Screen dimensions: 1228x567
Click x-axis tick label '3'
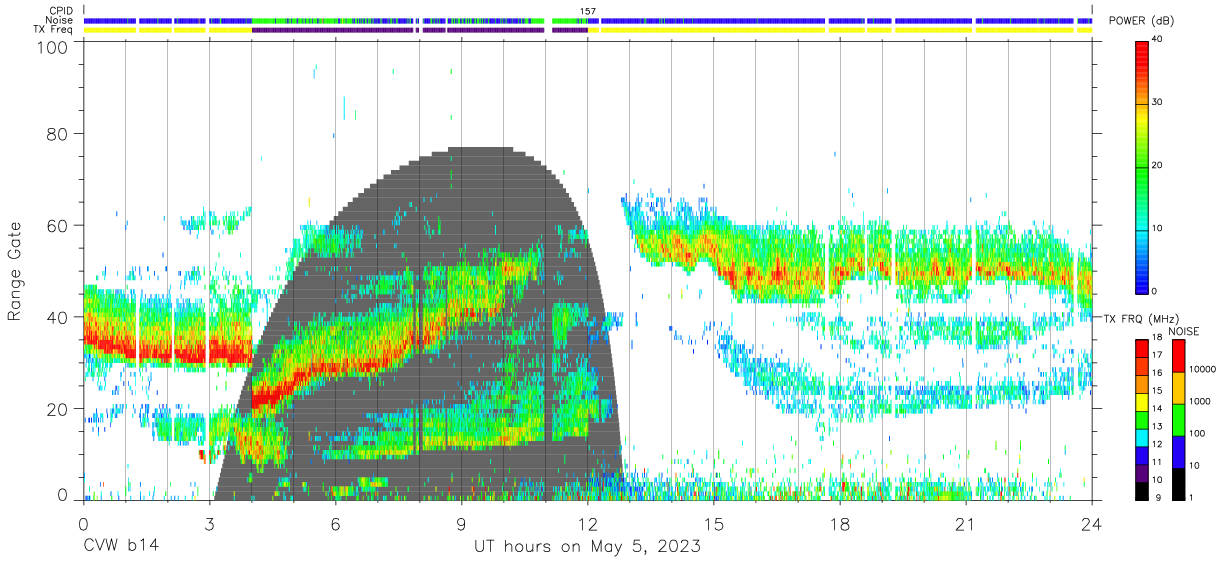click(x=209, y=523)
